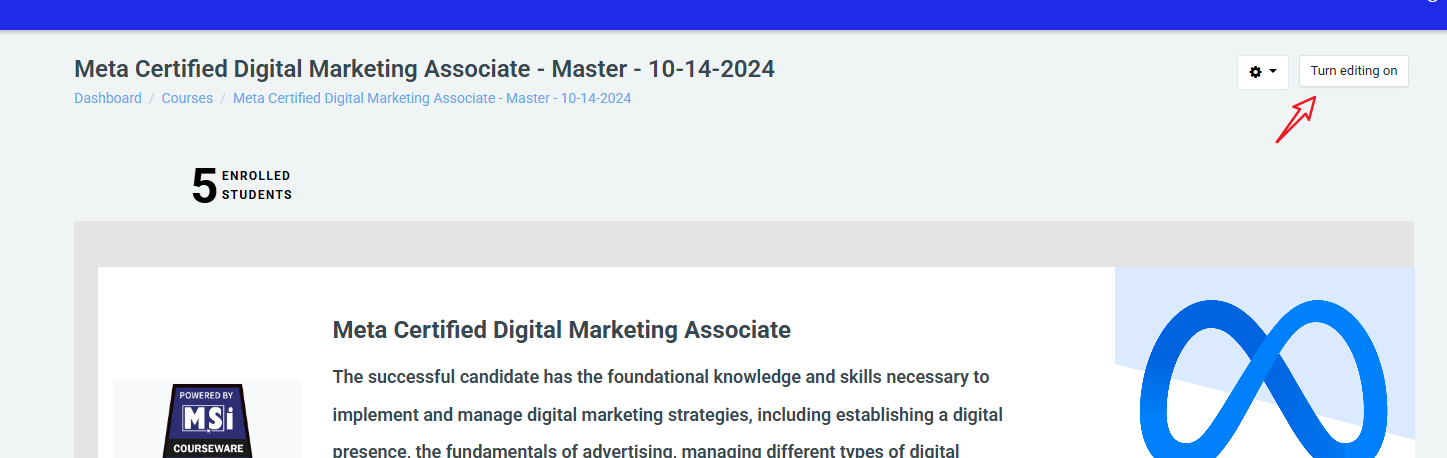Click the first breadcrumb slash separator
This screenshot has width=1447, height=458.
coord(152,98)
